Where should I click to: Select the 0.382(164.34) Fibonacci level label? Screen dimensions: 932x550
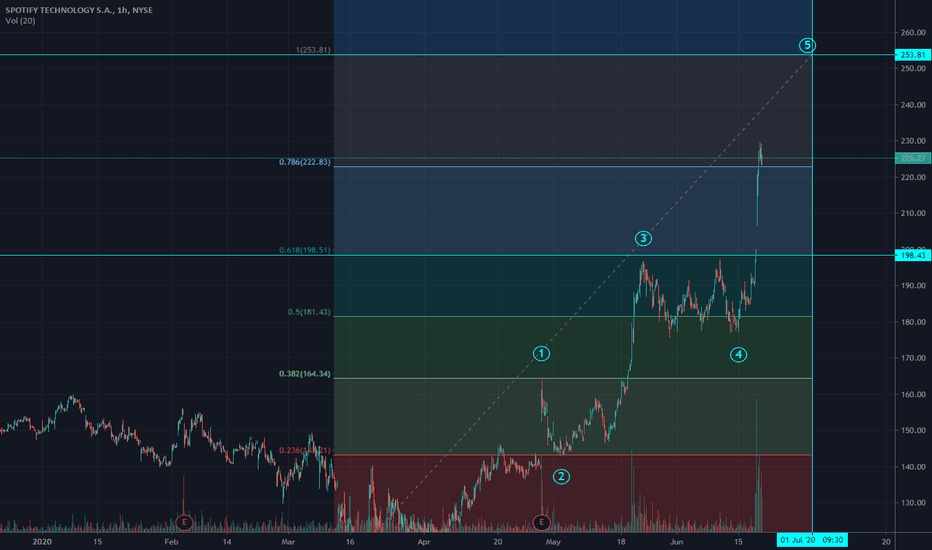tap(305, 373)
